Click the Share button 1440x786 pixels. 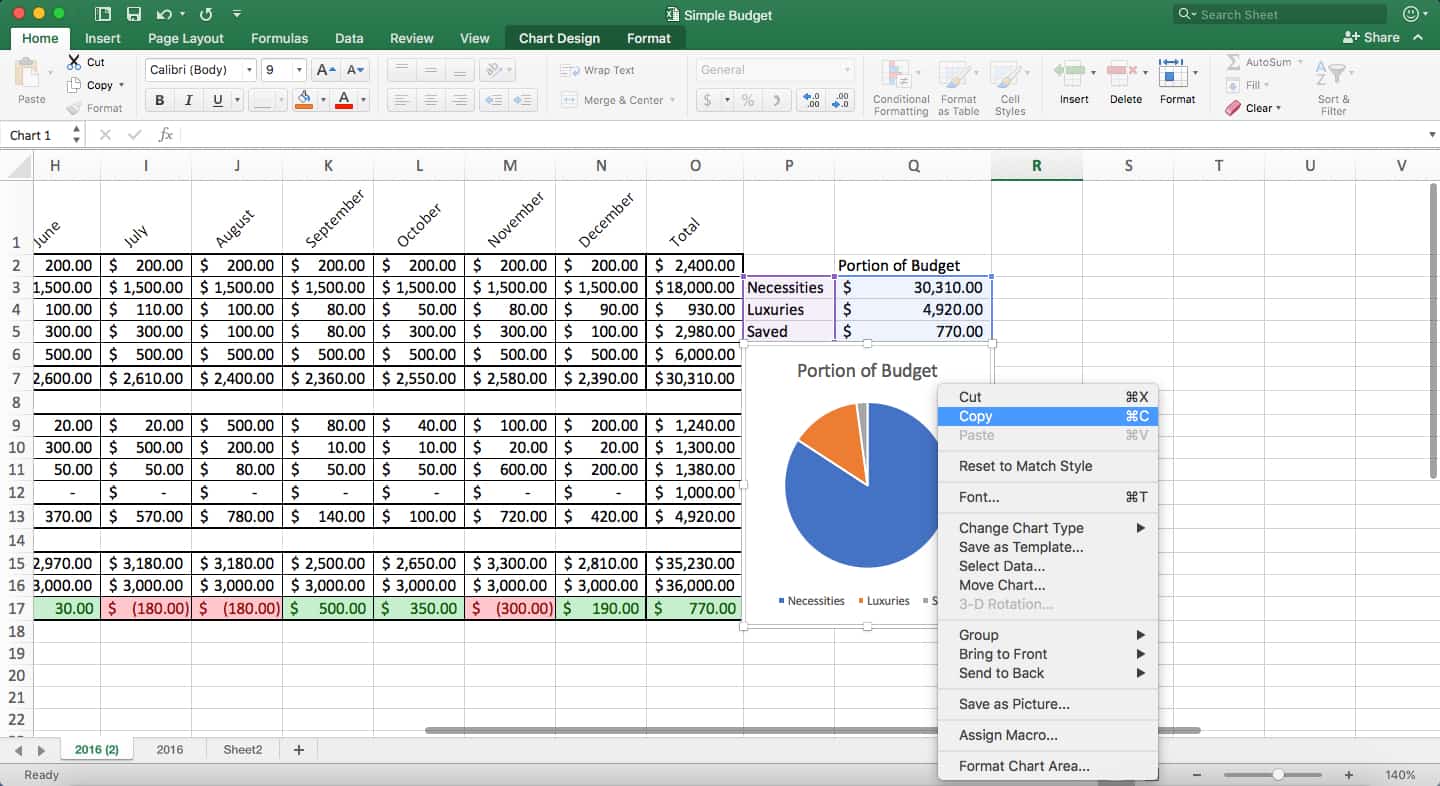[x=1371, y=37]
